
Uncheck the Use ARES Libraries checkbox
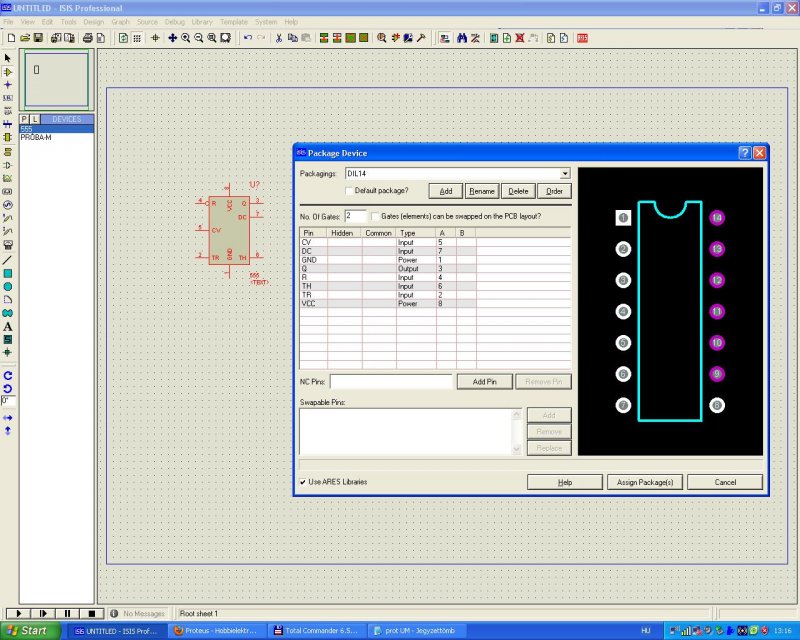303,482
